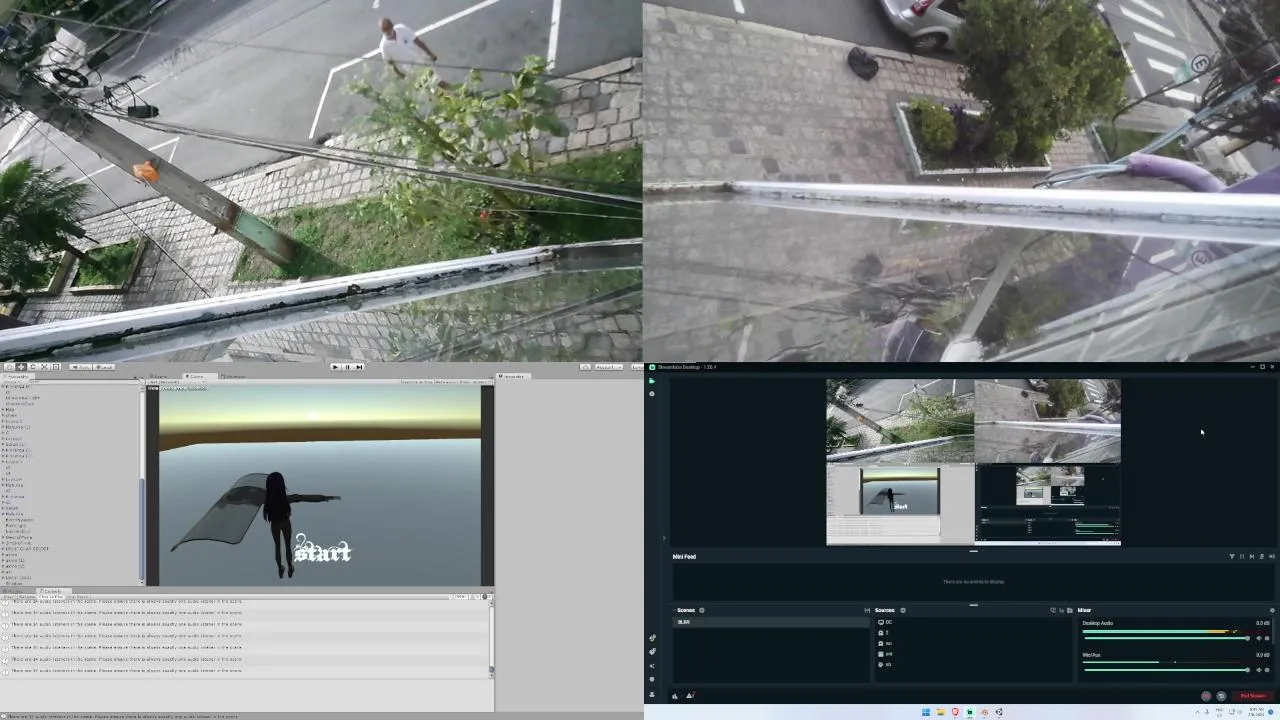This screenshot has width=1280, height=720.
Task: Toggle the Local handle rotation button
Action: 103,367
